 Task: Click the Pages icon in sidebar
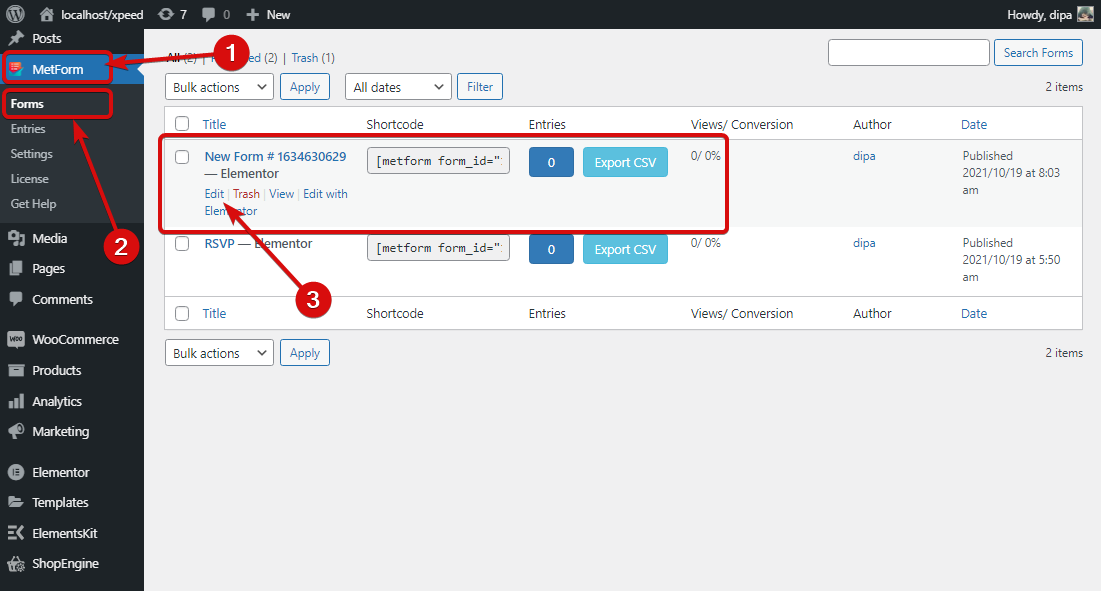coord(16,268)
